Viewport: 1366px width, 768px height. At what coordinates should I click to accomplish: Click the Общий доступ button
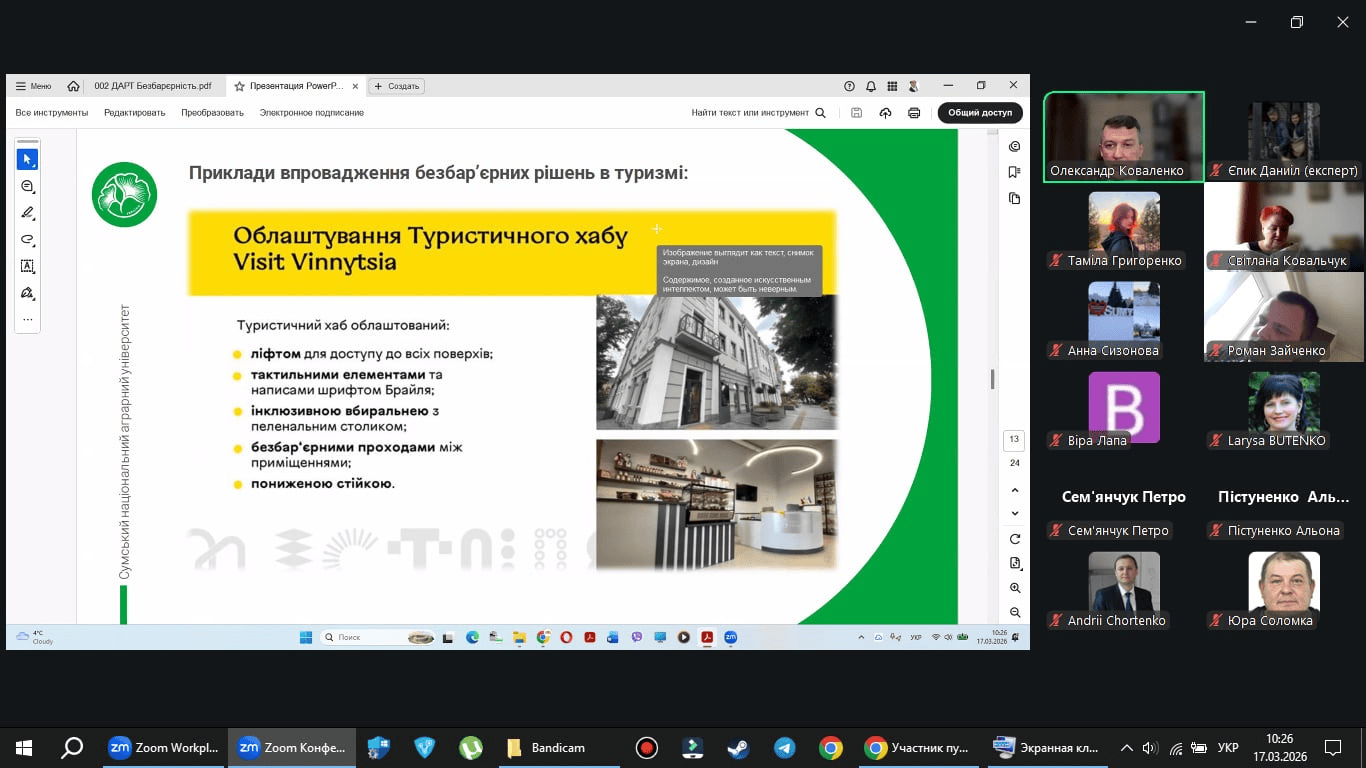pos(979,113)
